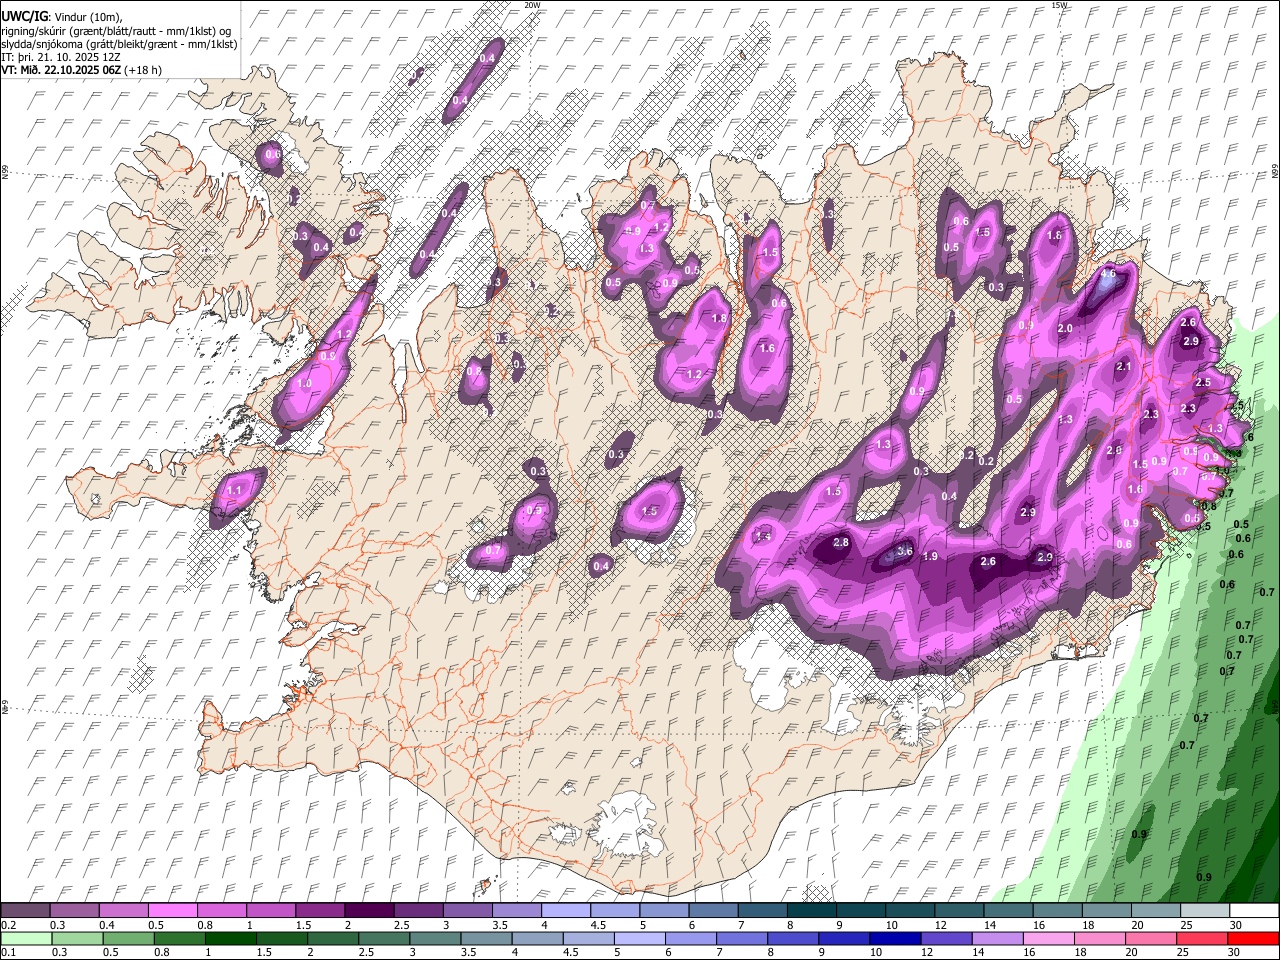1280x960 pixels.
Task: Click the dull mauve 0.2 snow legend swatch
Action: (25, 910)
